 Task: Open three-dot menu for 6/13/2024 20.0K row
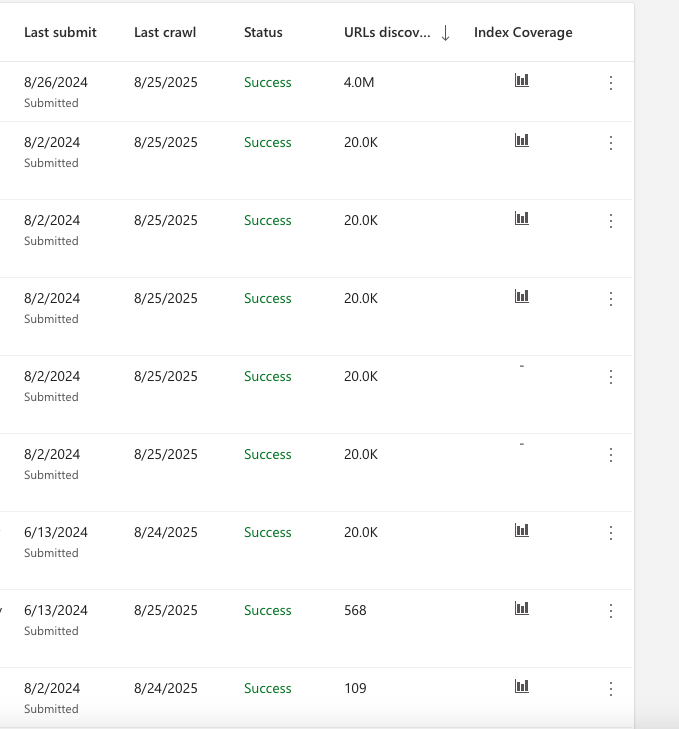pos(611,532)
